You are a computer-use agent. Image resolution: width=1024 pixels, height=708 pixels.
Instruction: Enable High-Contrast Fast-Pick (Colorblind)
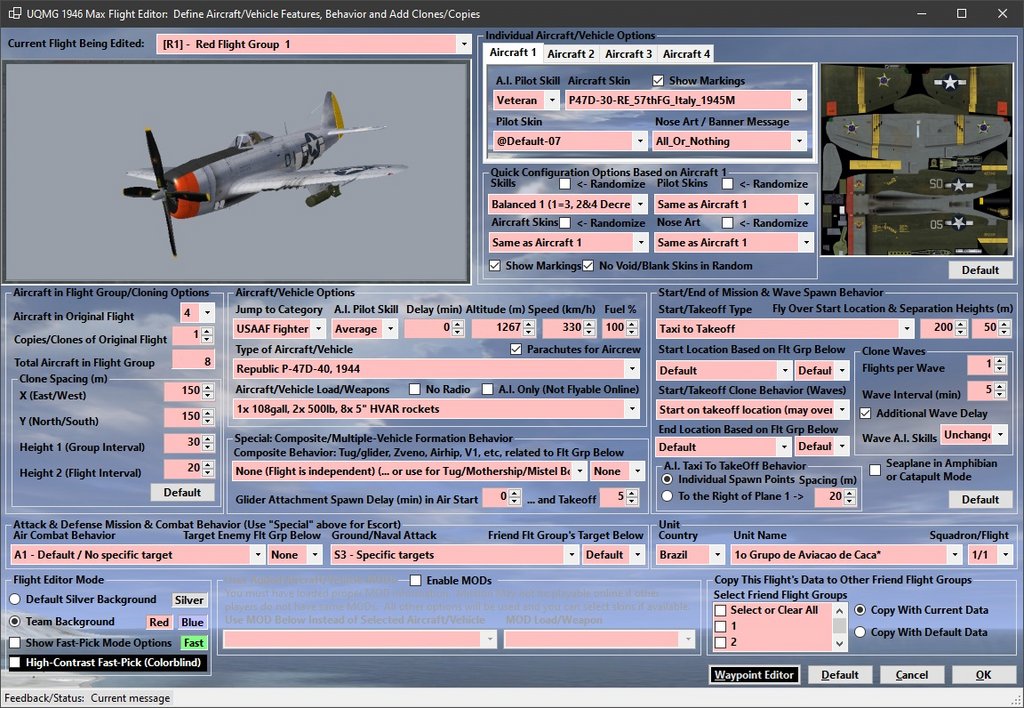coord(14,662)
